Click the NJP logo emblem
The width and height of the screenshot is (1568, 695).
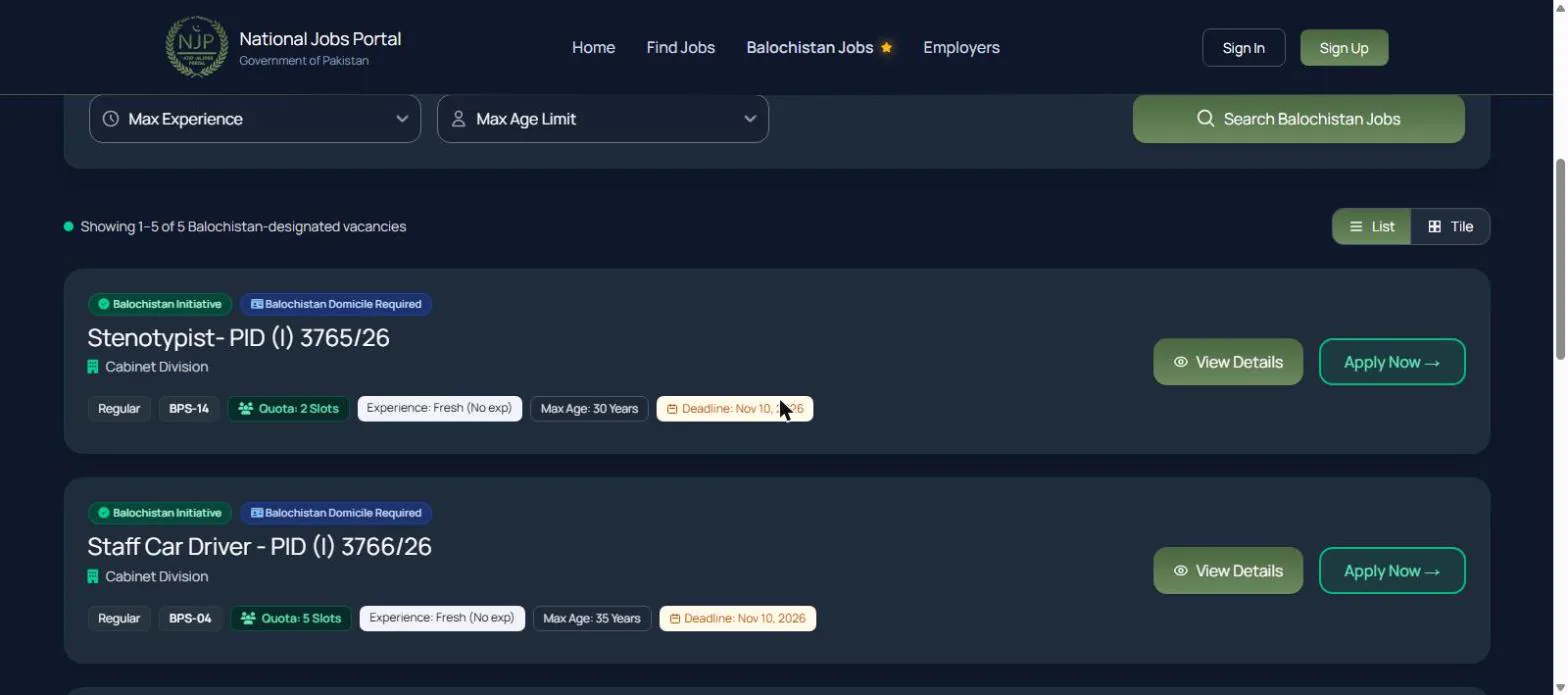[196, 47]
